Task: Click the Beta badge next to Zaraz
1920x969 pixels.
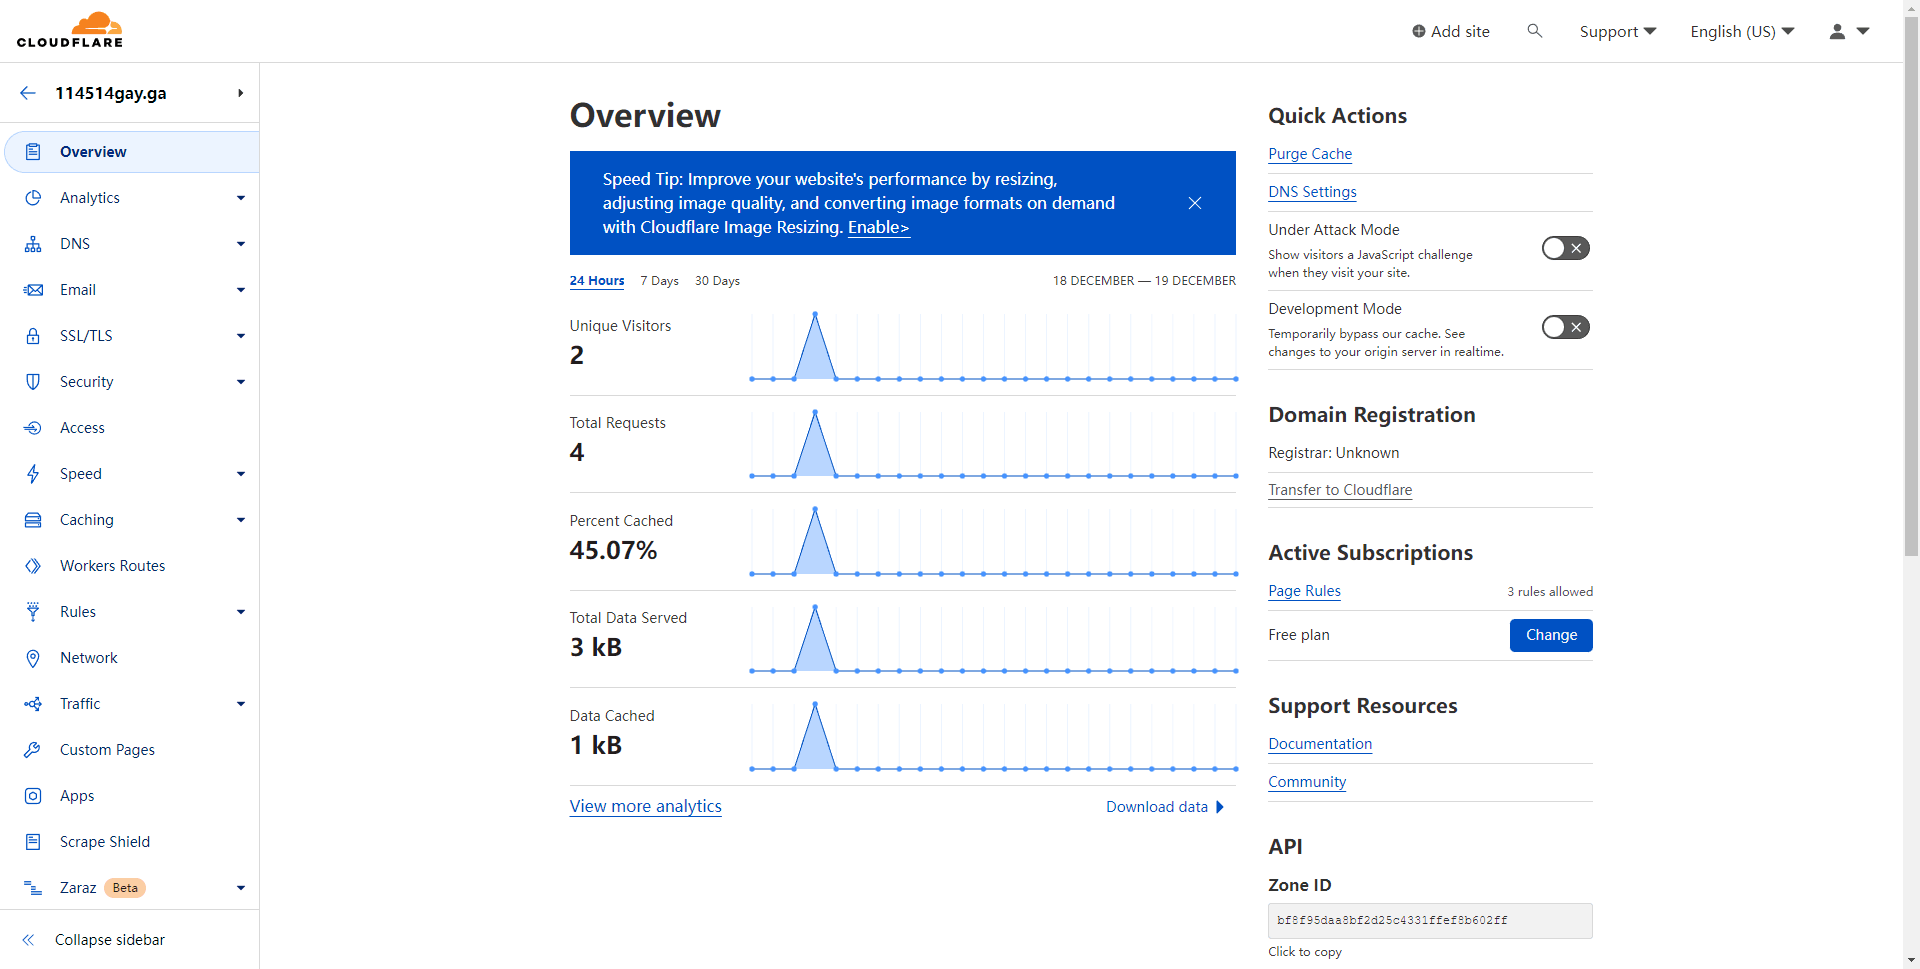Action: pos(125,888)
